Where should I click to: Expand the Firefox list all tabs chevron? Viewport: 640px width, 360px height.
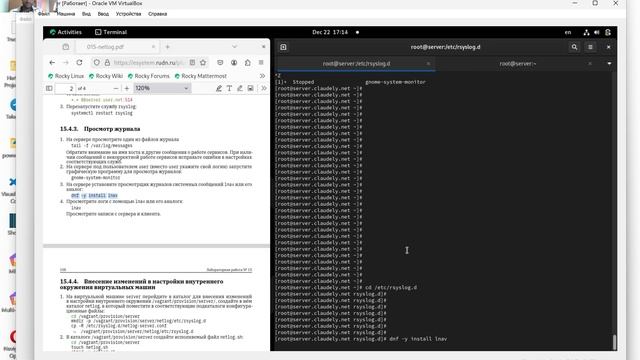click(234, 47)
